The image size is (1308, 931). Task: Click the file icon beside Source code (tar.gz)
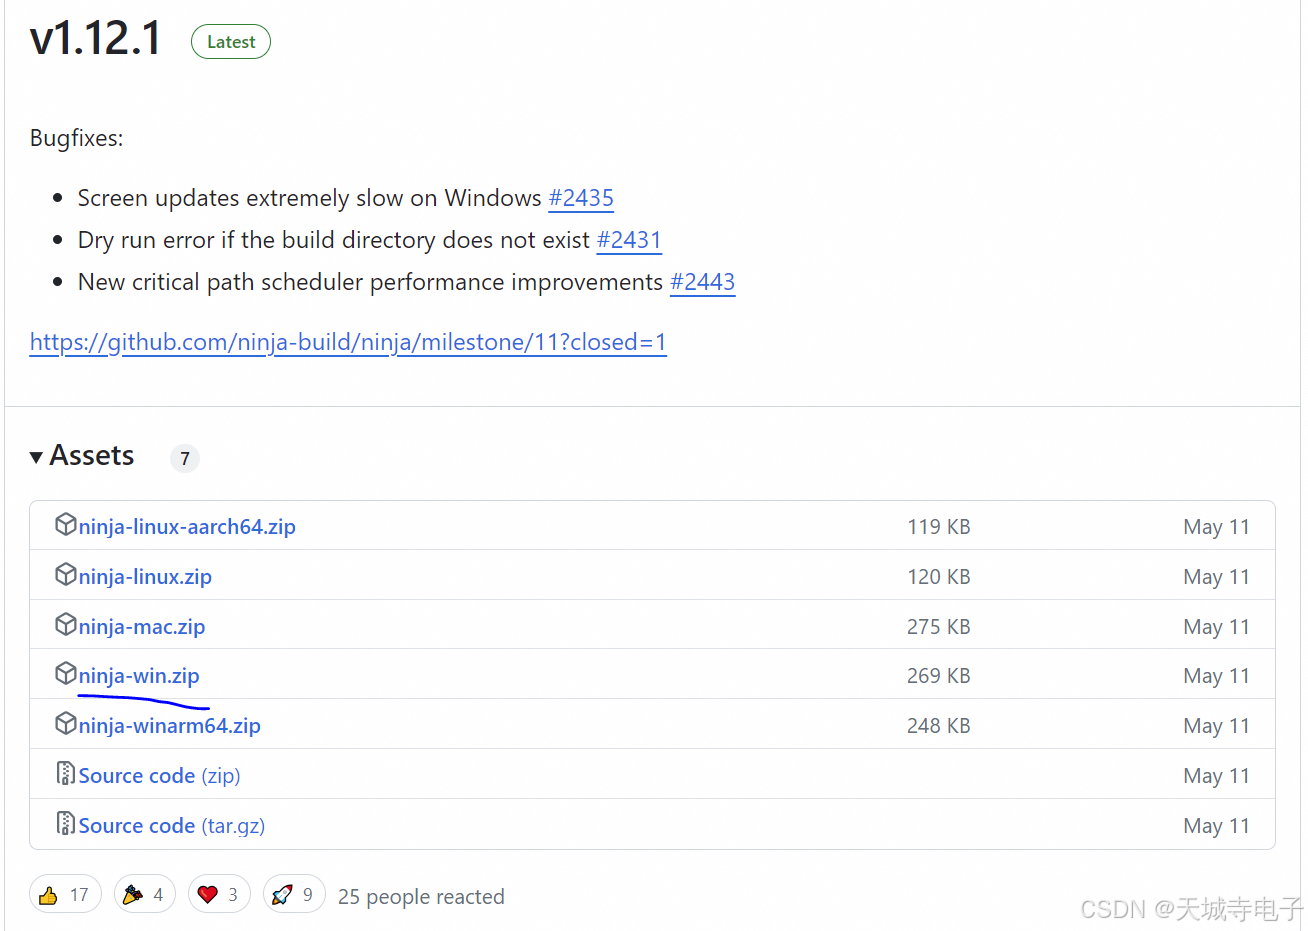pos(66,823)
